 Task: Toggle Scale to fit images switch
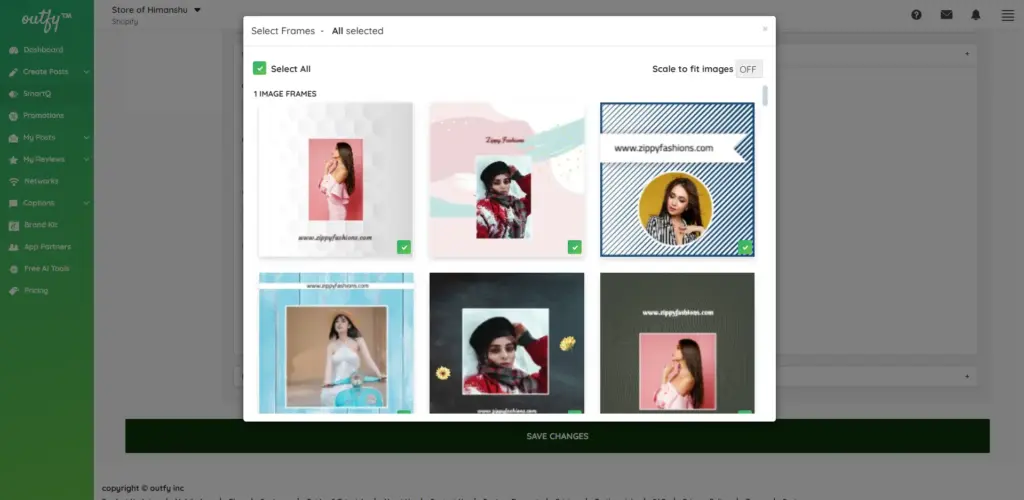(x=748, y=69)
